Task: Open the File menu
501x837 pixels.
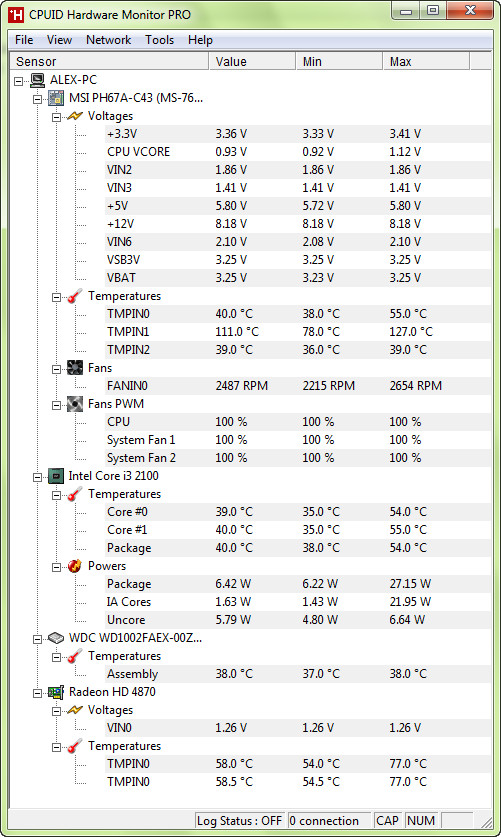Action: [24, 40]
